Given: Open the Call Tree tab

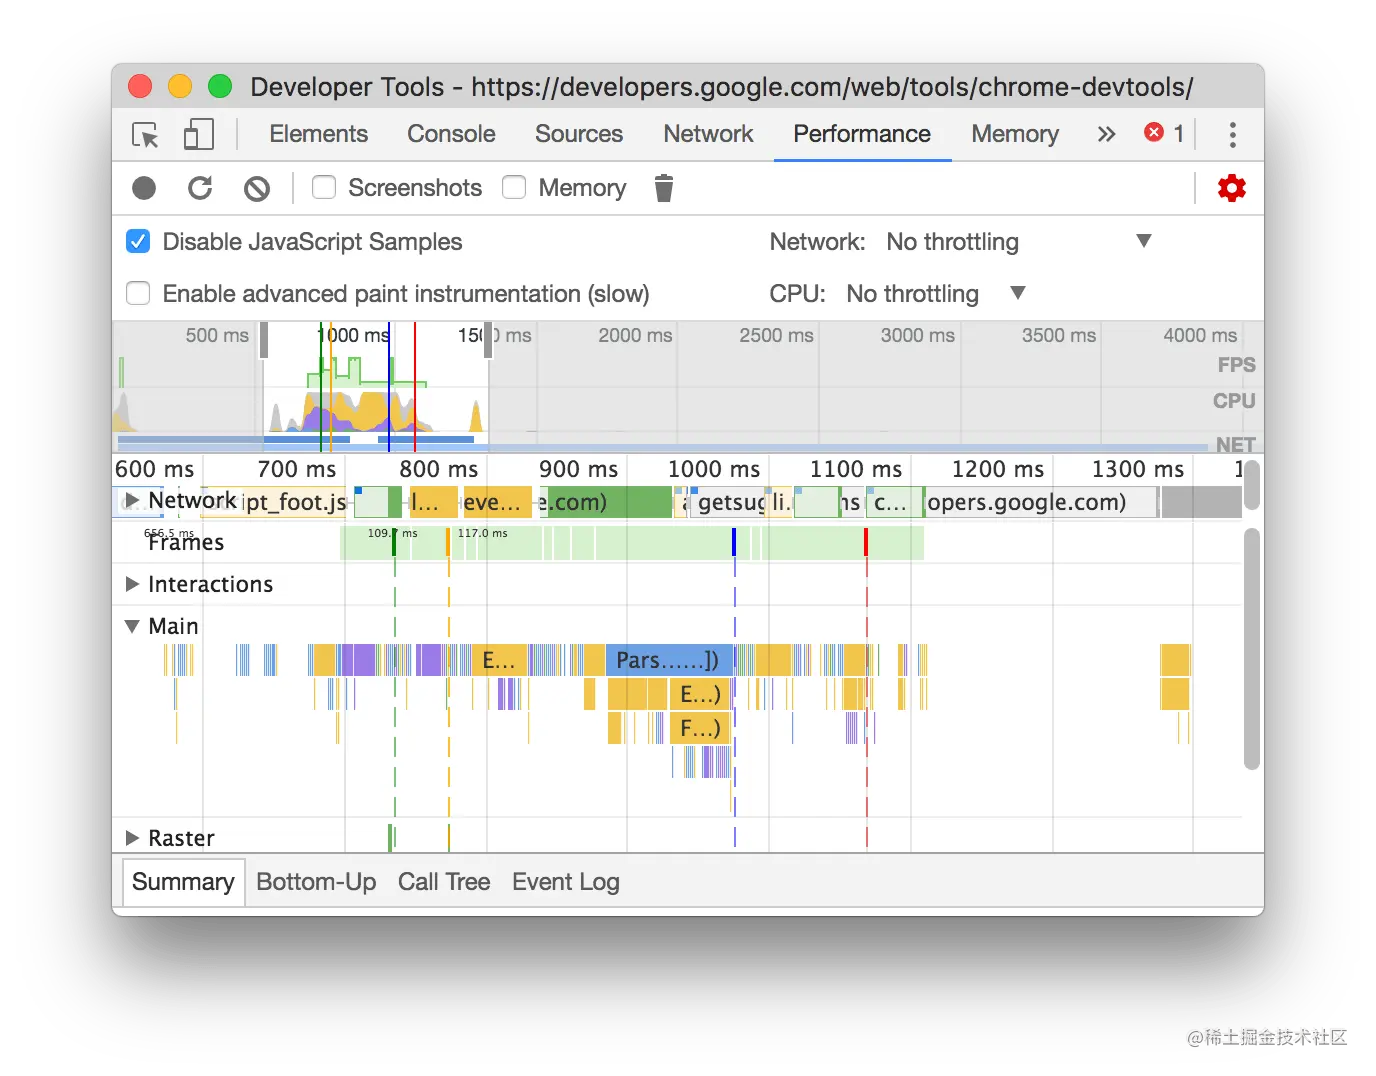Looking at the screenshot, I should point(444,882).
